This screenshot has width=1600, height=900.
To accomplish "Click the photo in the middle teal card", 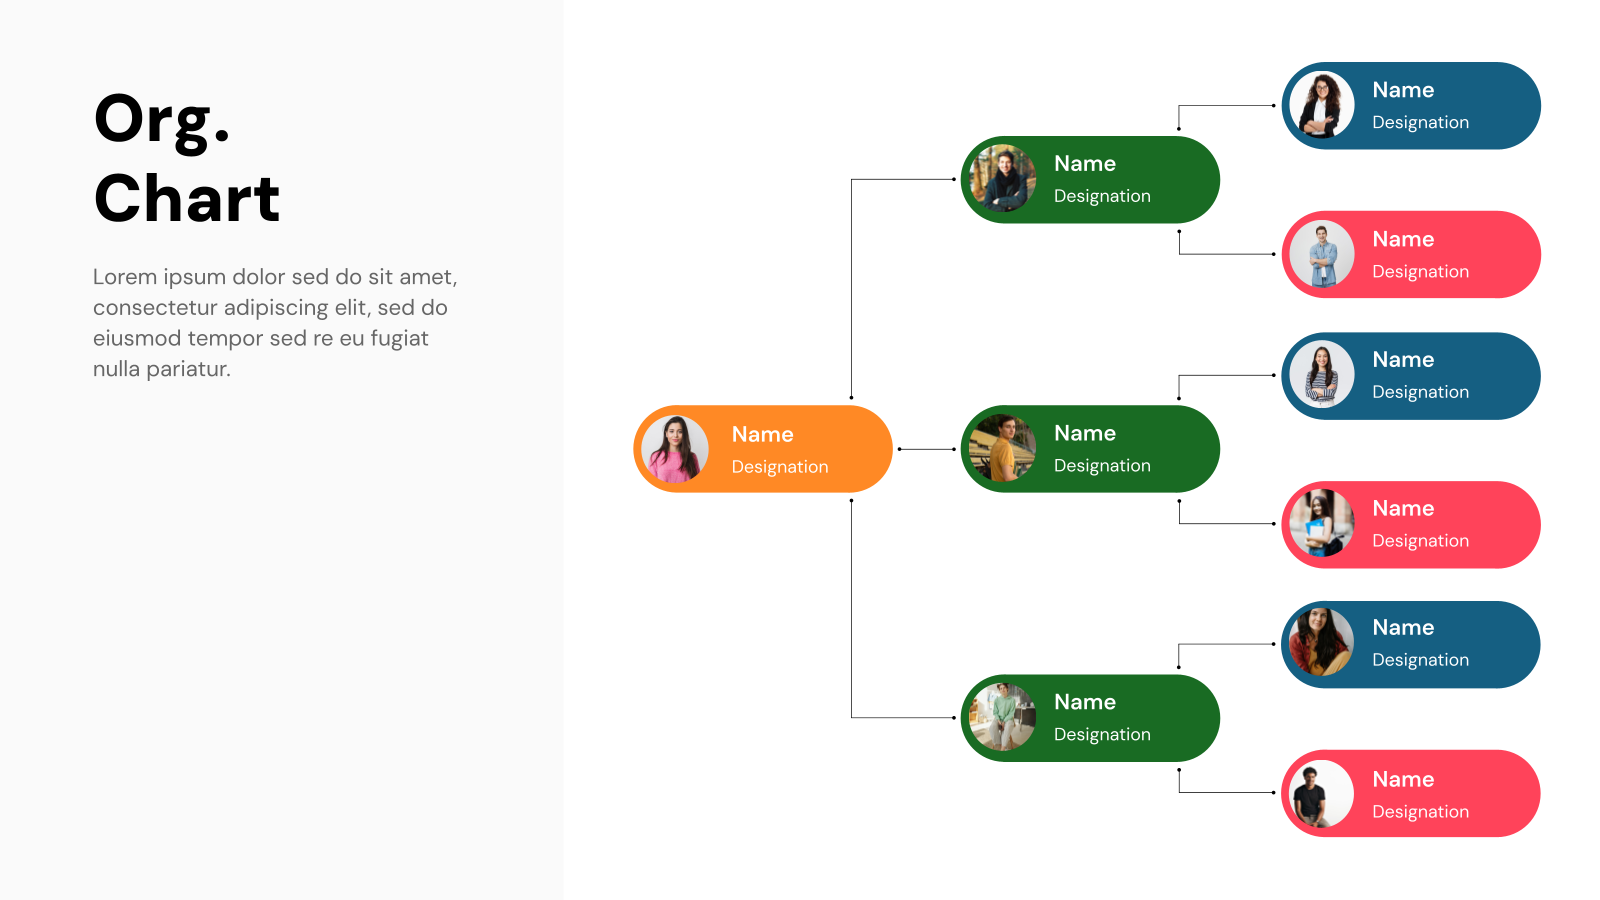I will 1321,375.
